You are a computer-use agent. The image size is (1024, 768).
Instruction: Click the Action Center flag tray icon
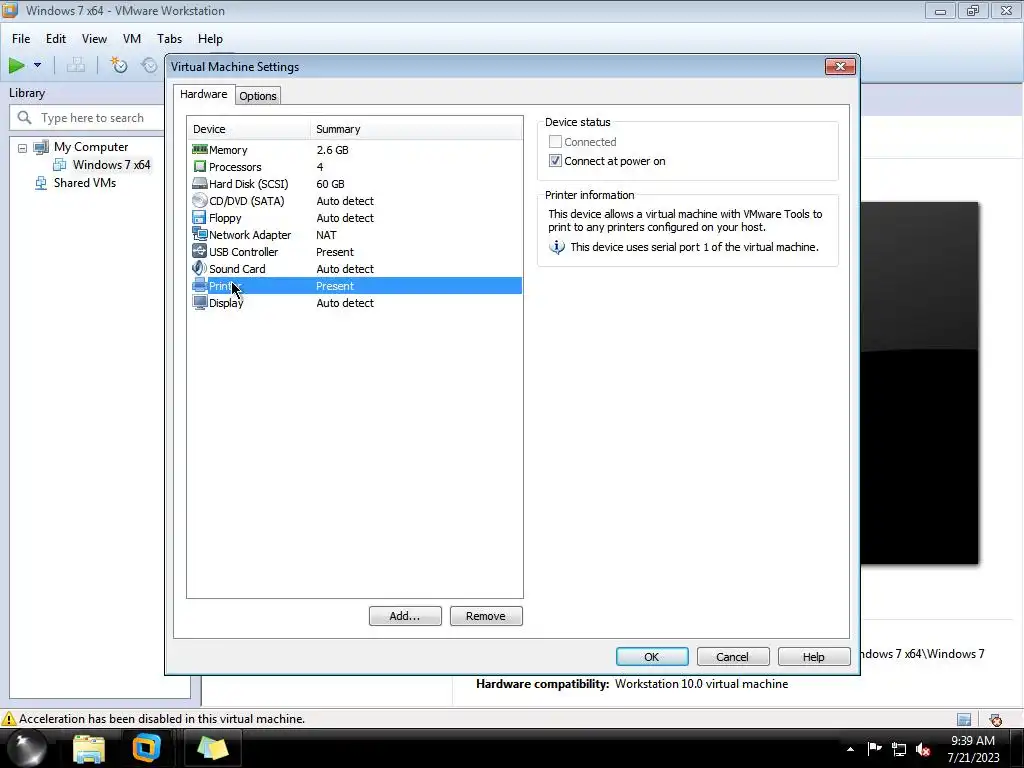pos(874,748)
